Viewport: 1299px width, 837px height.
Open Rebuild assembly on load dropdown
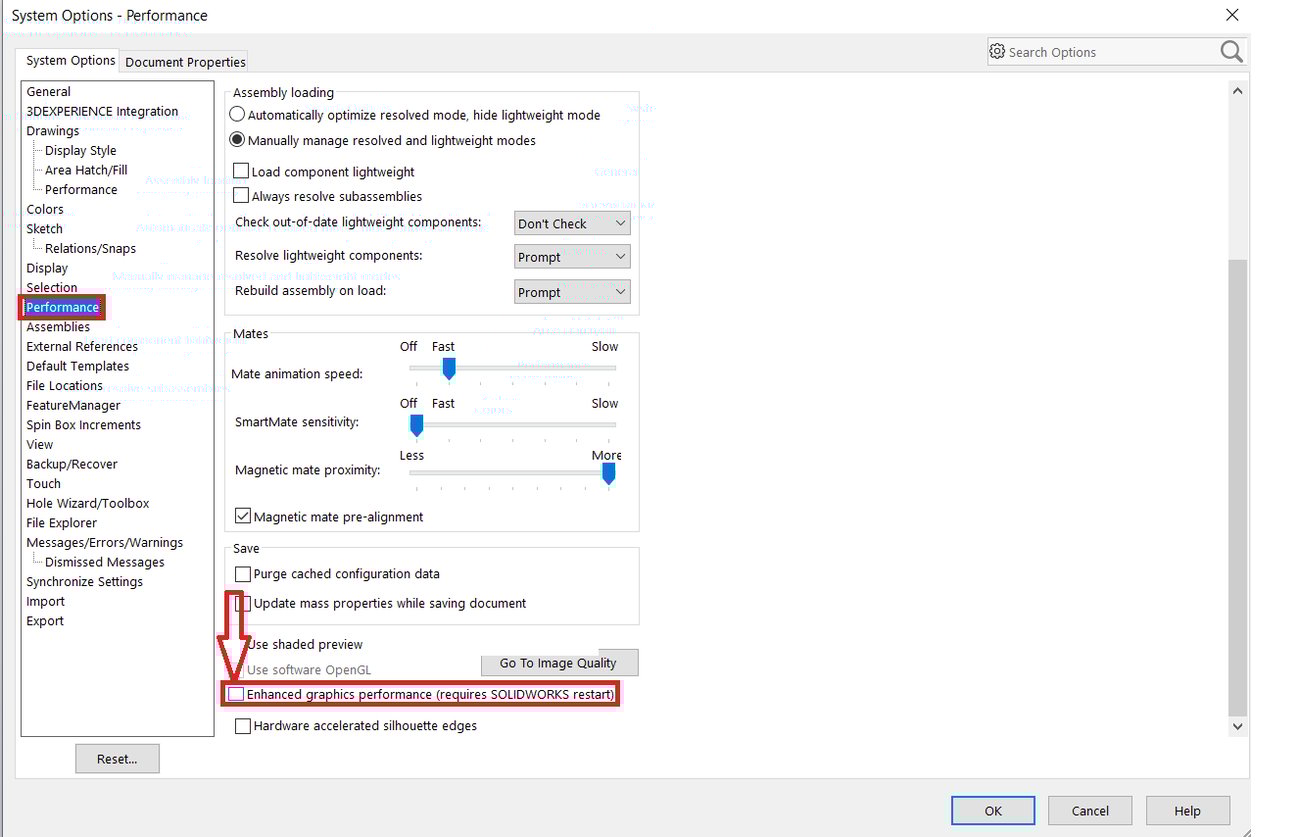[x=572, y=292]
